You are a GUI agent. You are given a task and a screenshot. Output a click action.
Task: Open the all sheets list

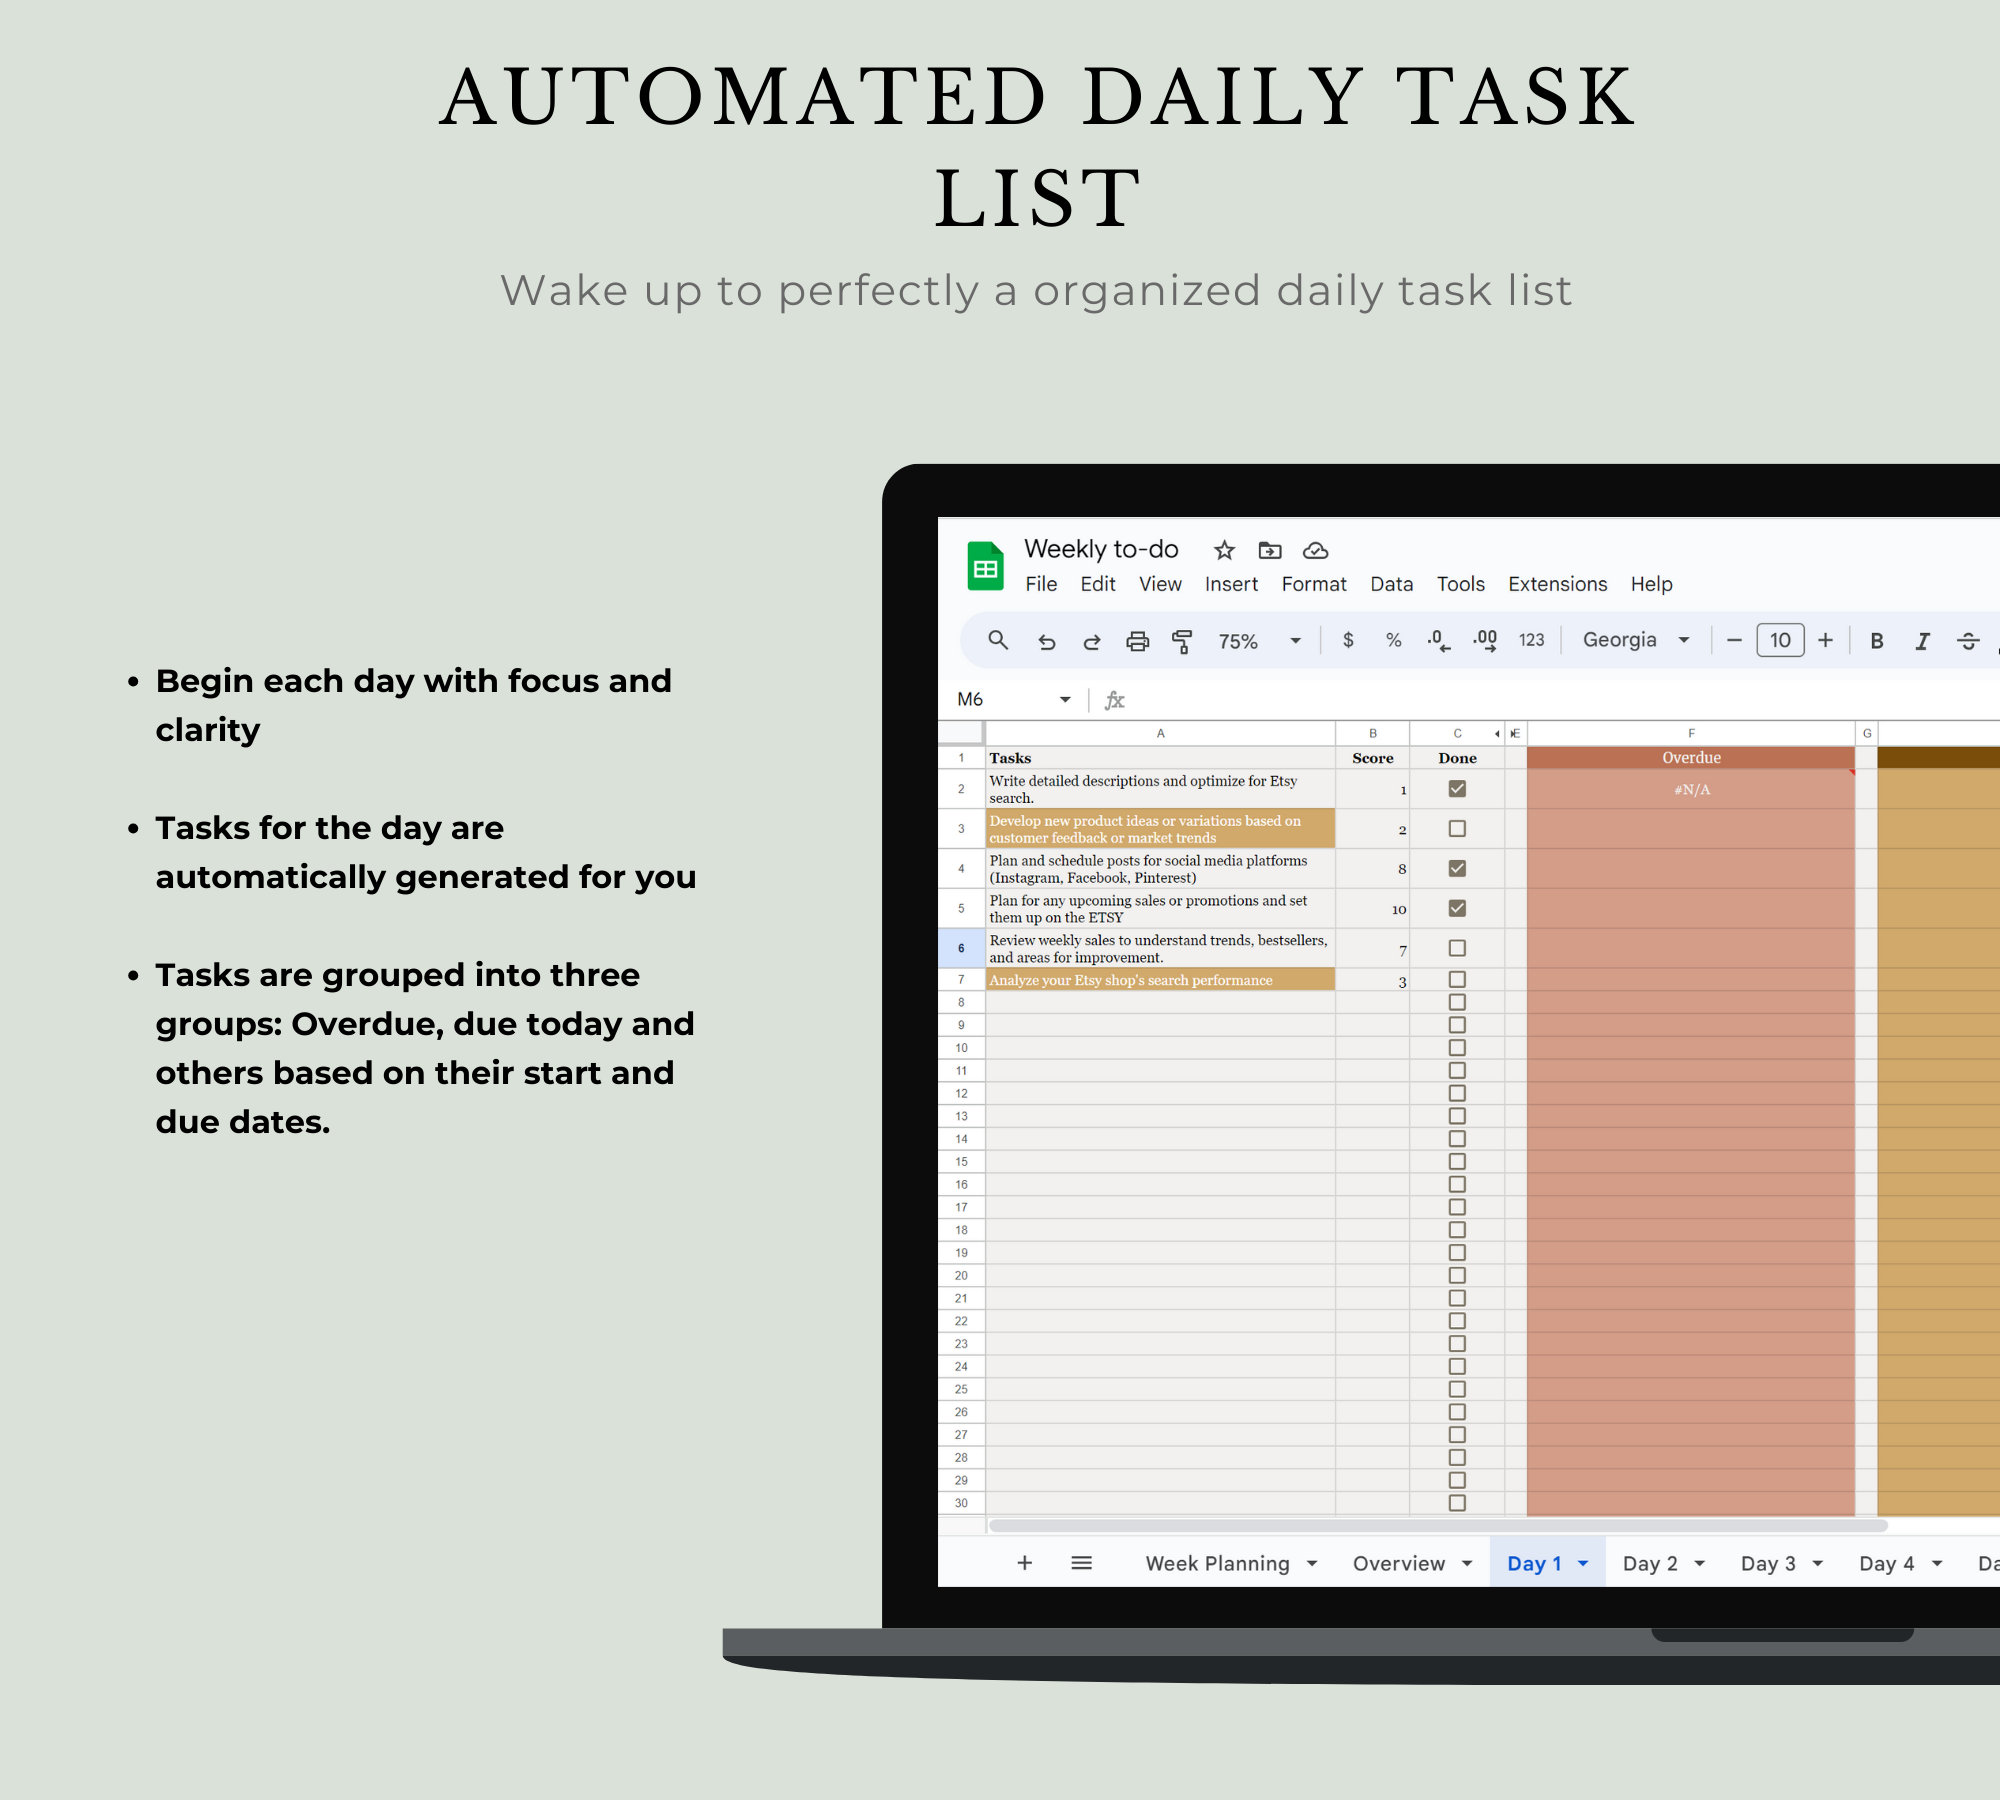click(x=1081, y=1562)
